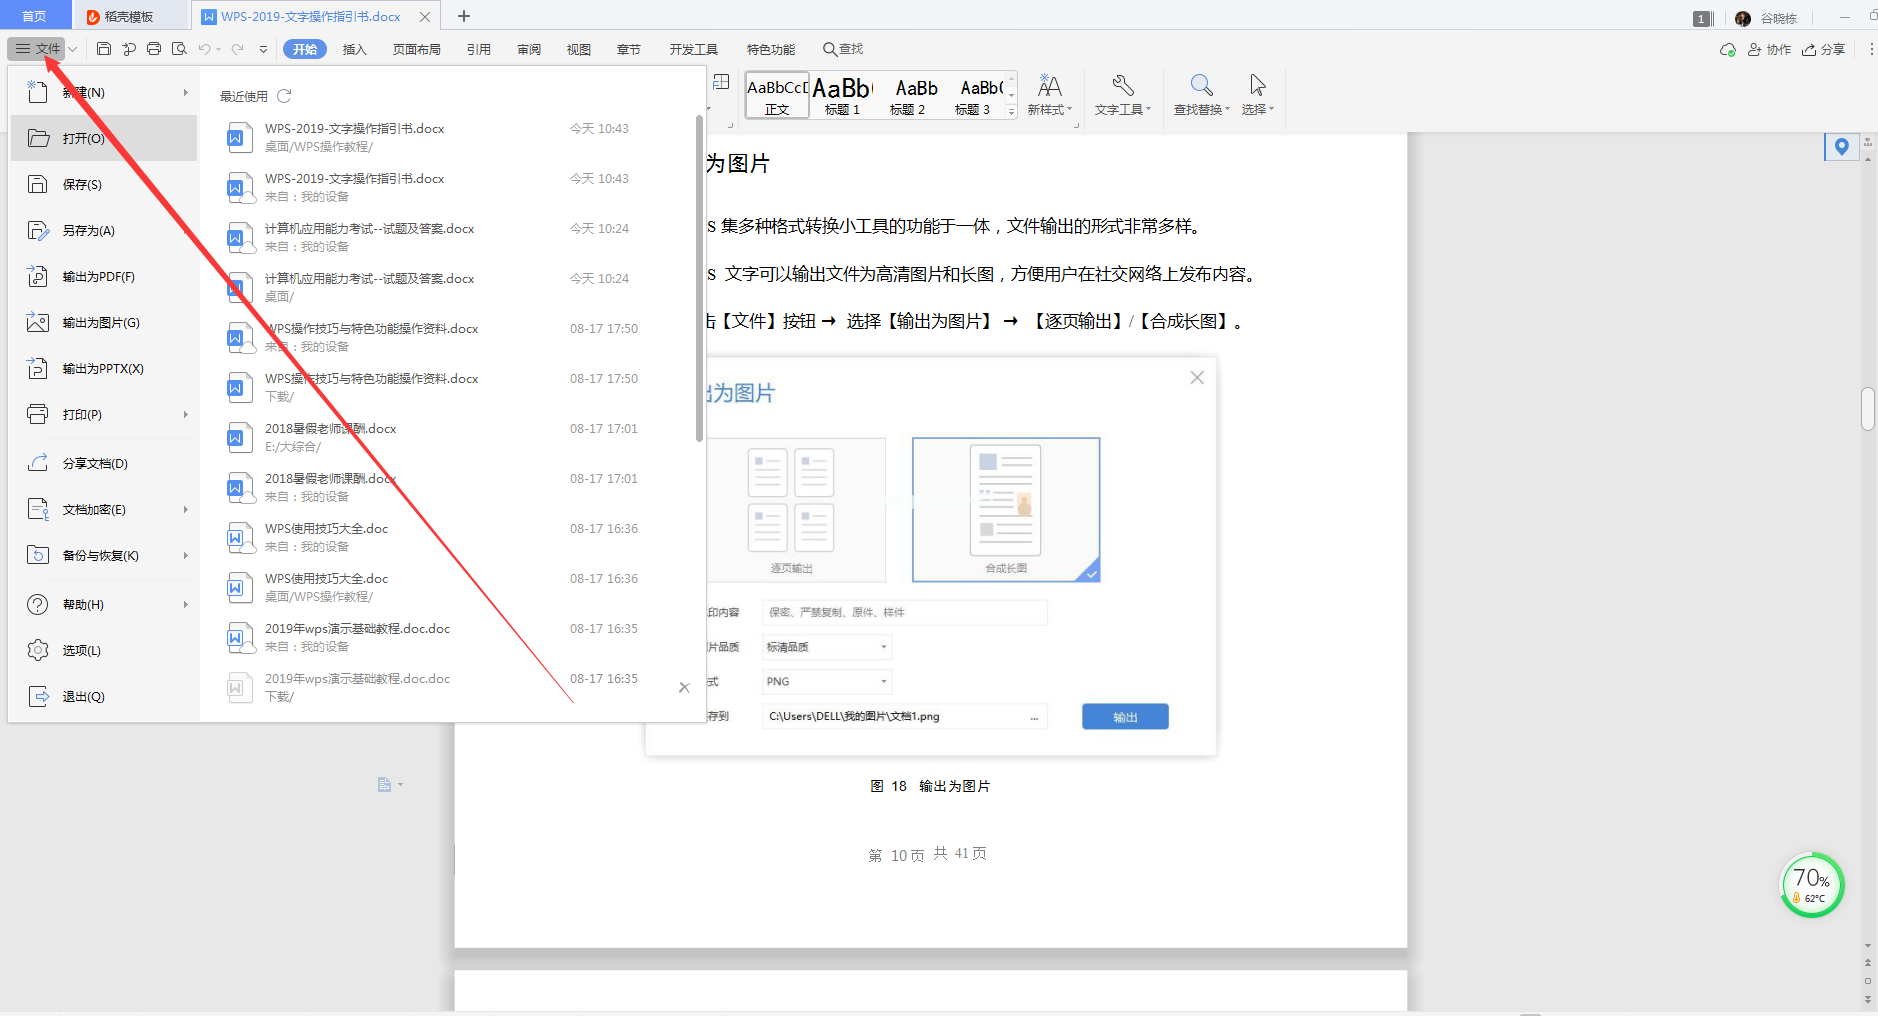Apply the Heading 2 (标题 2) style

click(x=908, y=96)
